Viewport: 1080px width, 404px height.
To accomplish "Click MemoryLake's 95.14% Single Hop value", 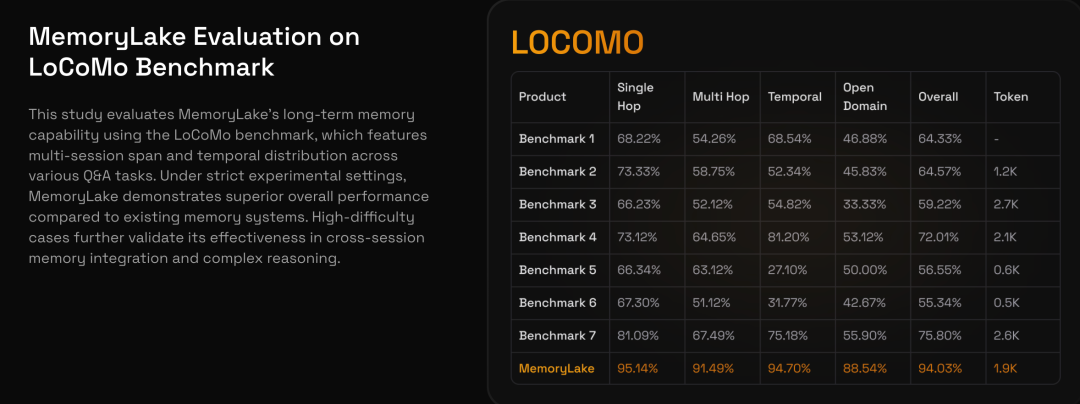I will [639, 369].
